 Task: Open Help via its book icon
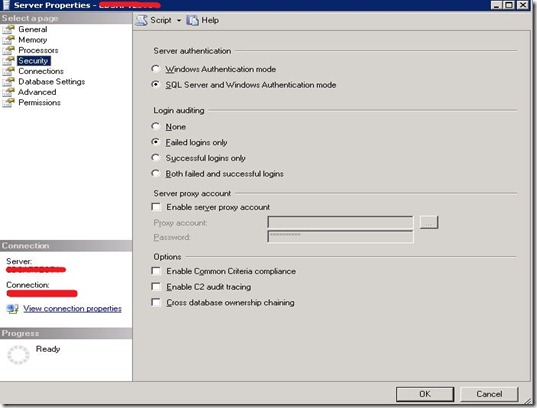coord(192,21)
